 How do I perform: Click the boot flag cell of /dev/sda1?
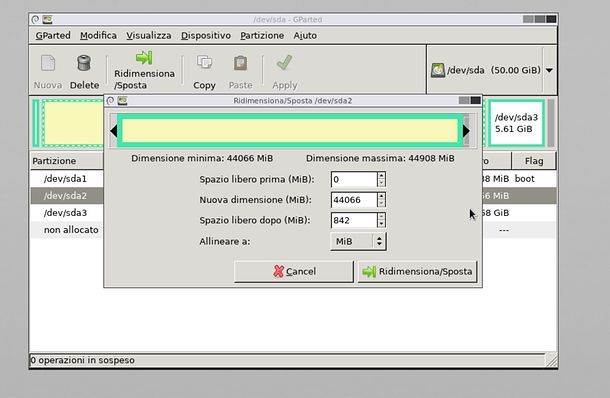coord(524,179)
